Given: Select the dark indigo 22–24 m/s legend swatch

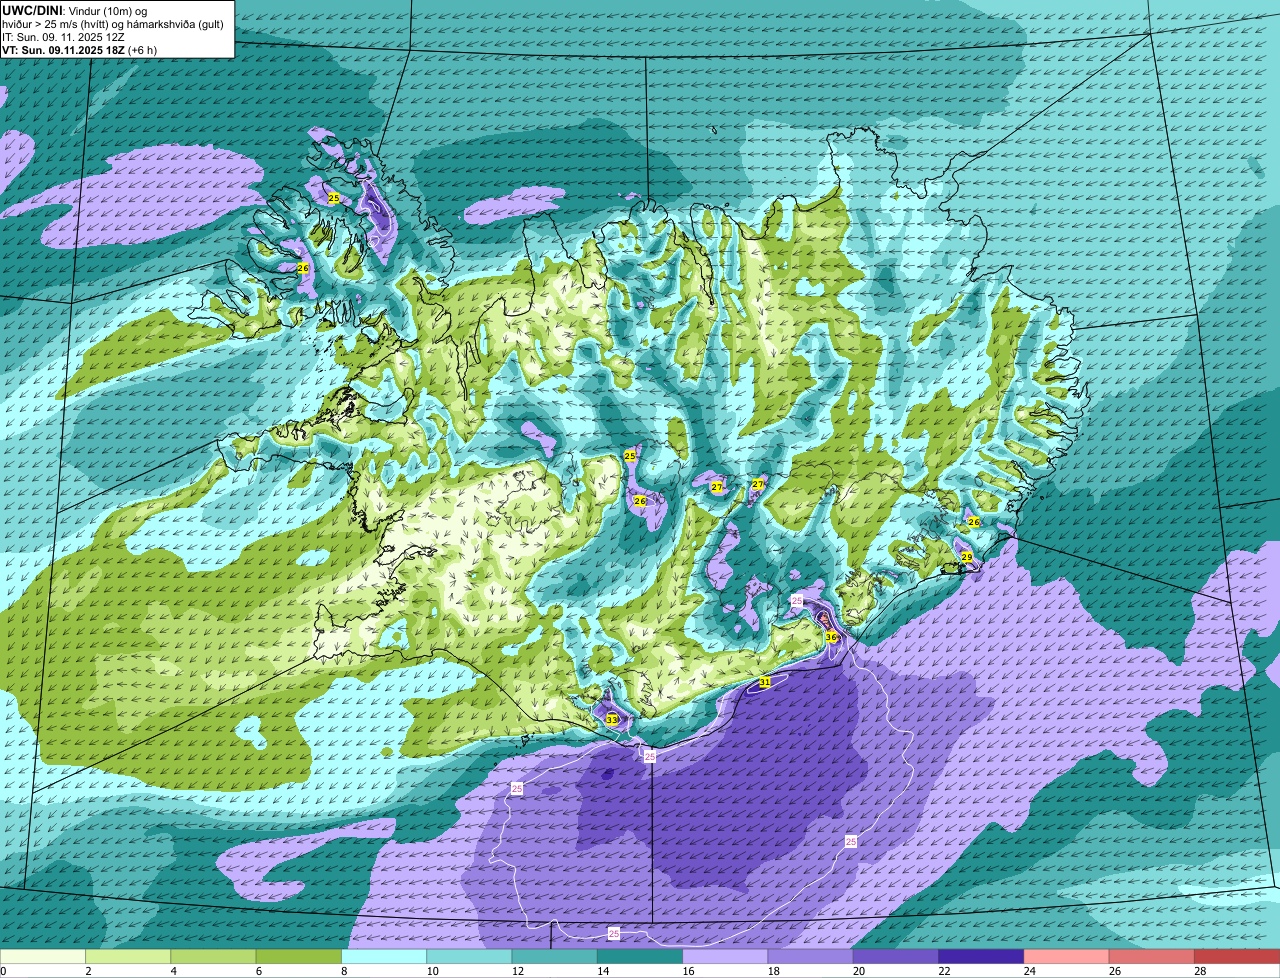Looking at the screenshot, I should pyautogui.click(x=981, y=957).
